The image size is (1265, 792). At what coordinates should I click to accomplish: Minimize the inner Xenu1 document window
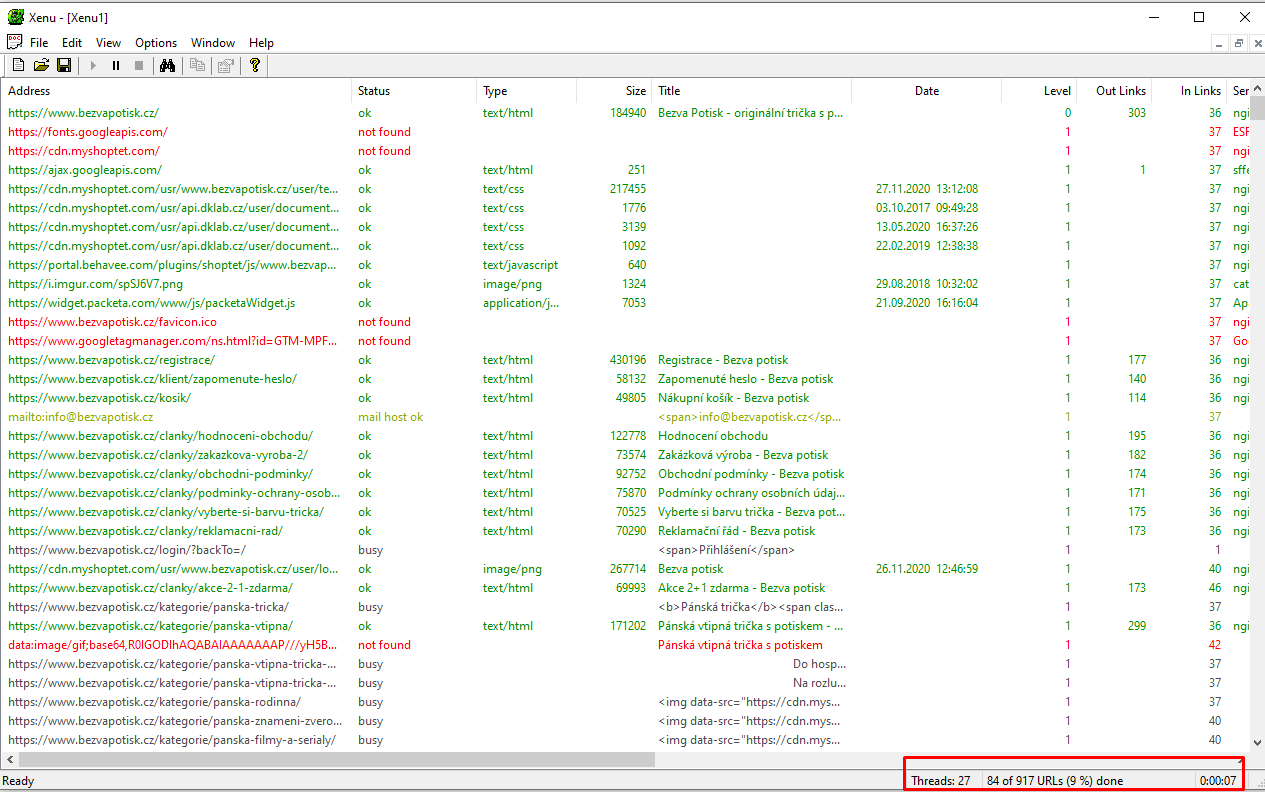point(1220,43)
